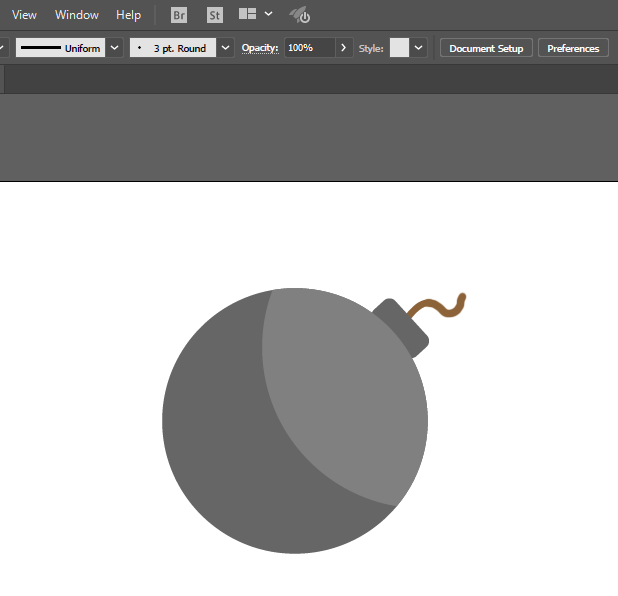Viewport: 618px width, 596px height.
Task: Click the underlined Opacity label
Action: [260, 48]
